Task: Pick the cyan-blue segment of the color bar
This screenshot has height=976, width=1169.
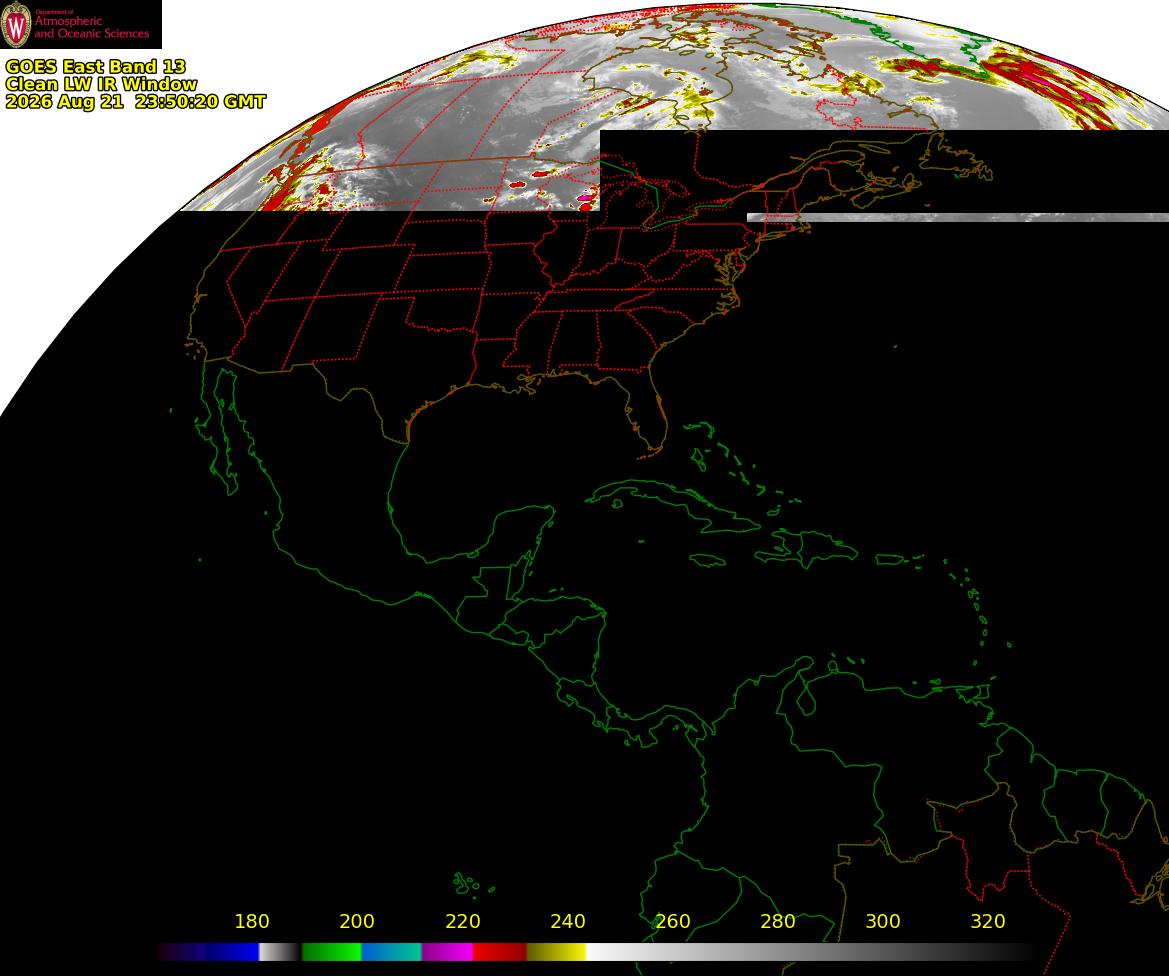Action: click(x=391, y=951)
